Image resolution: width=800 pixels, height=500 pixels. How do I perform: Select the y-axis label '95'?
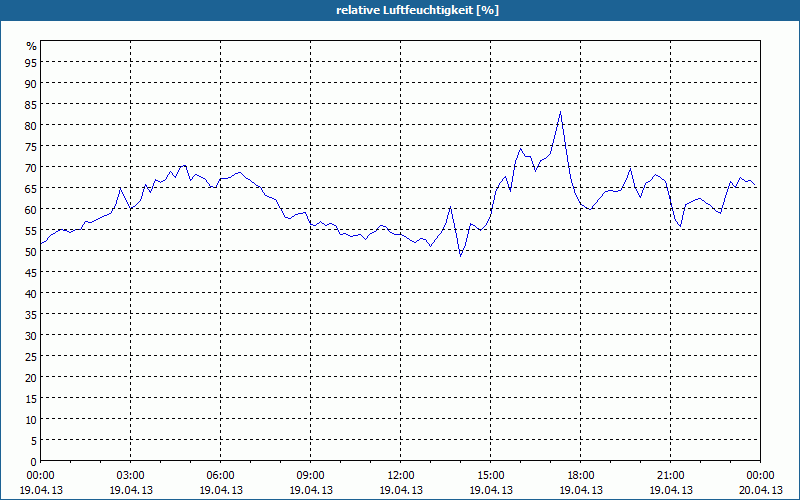click(31, 62)
